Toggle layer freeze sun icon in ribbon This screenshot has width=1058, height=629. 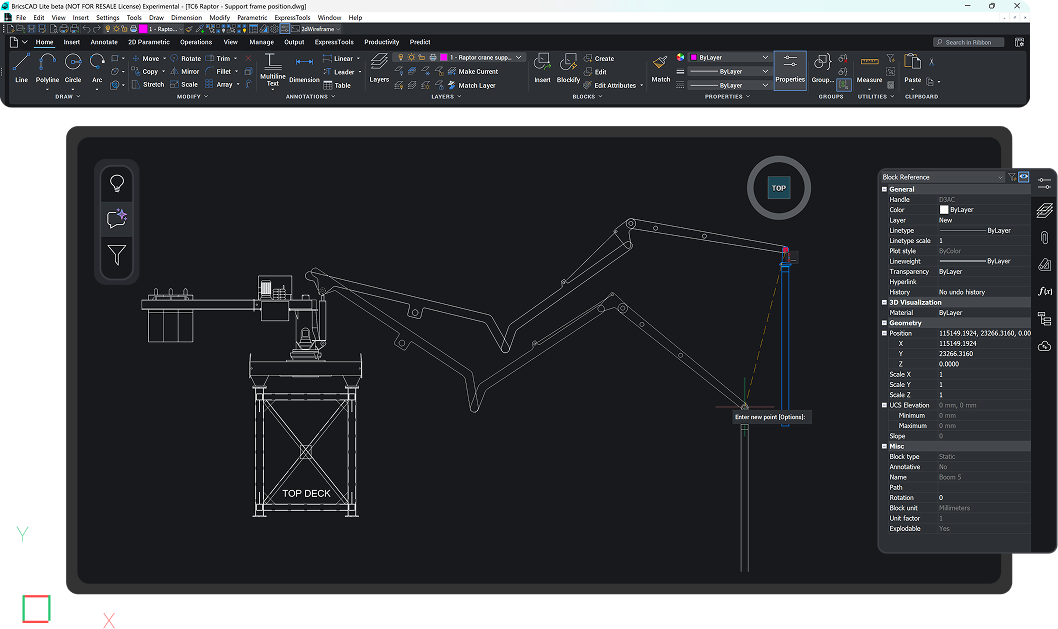tap(411, 57)
